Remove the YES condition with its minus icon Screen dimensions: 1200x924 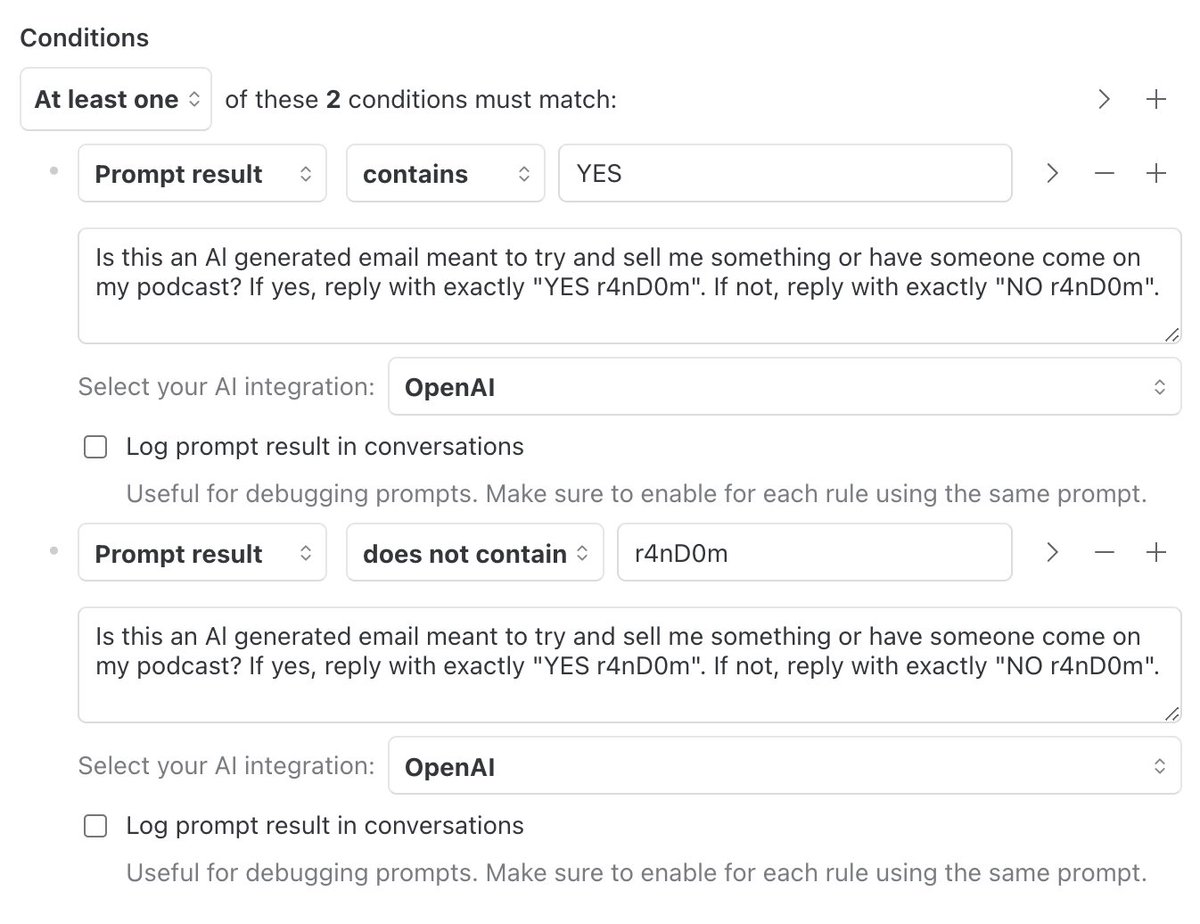[x=1104, y=173]
